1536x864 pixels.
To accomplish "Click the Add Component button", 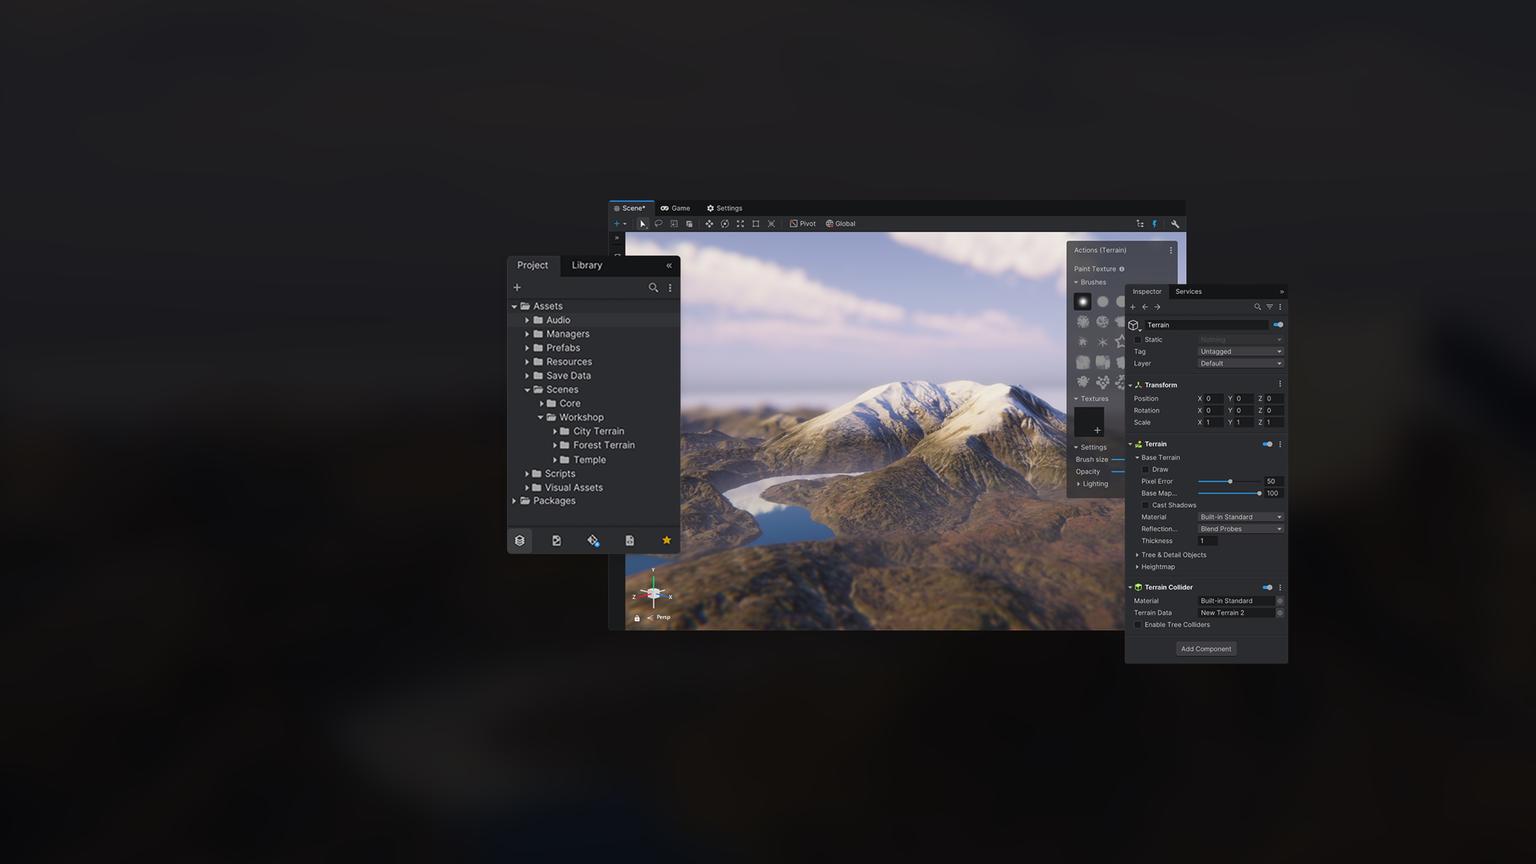I will click(x=1206, y=649).
